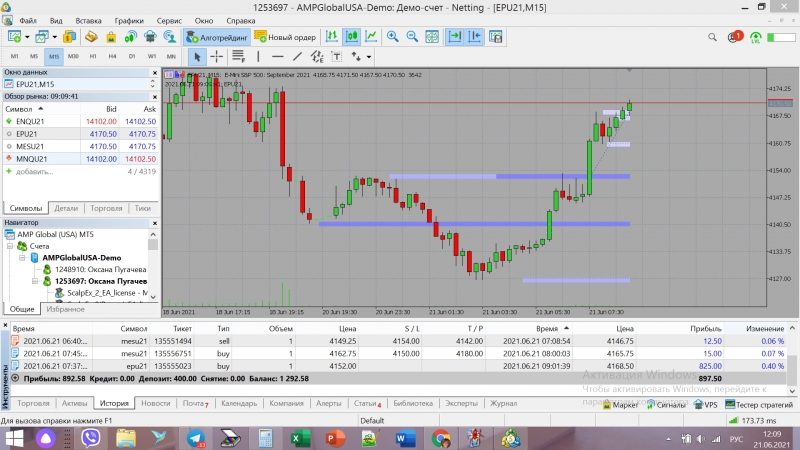The height and width of the screenshot is (450, 800).
Task: Sort history by Символ column header
Action: click(134, 329)
